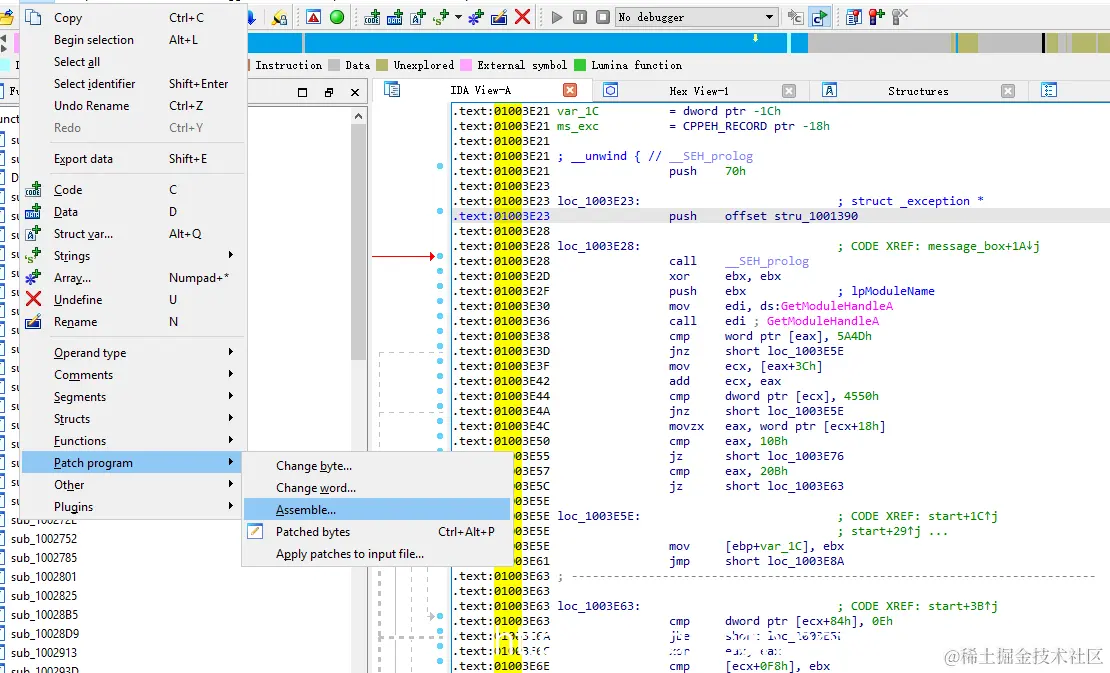Close the IDA View-A tab
This screenshot has height=673, width=1110.
tap(570, 91)
